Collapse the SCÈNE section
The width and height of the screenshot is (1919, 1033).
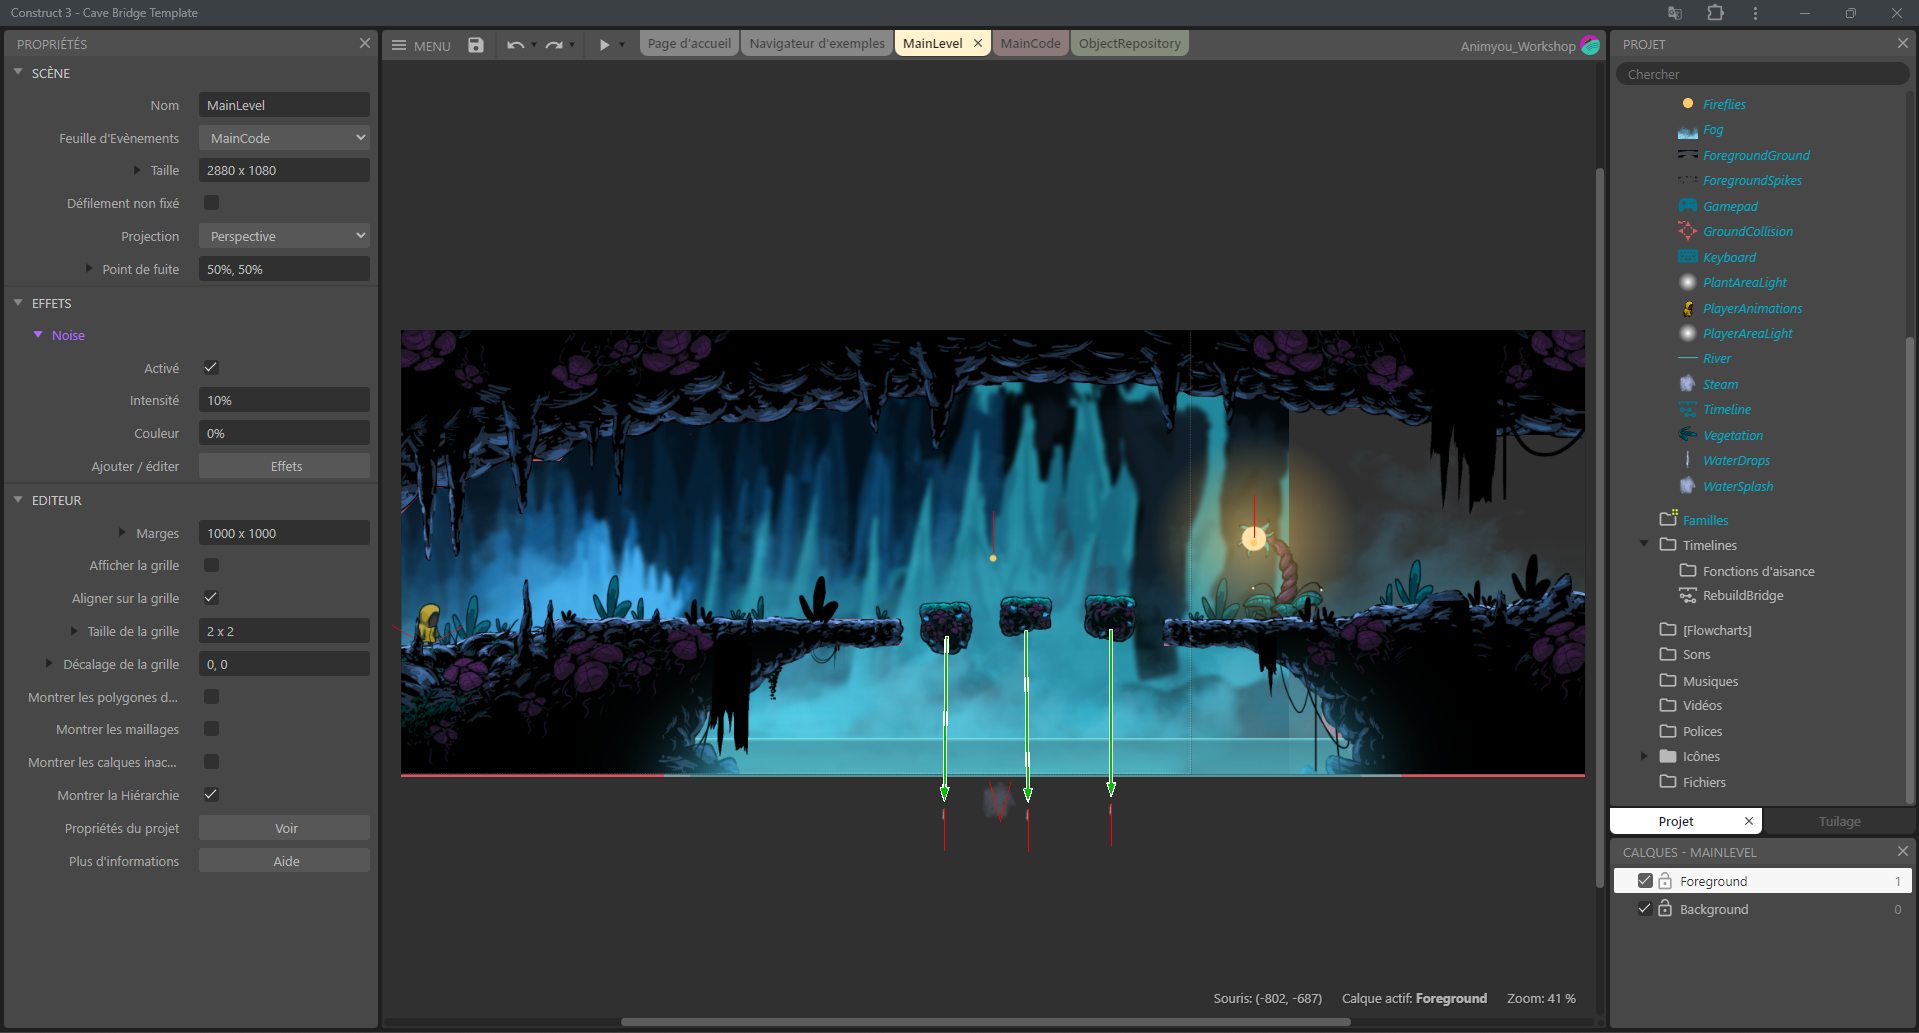tap(18, 72)
